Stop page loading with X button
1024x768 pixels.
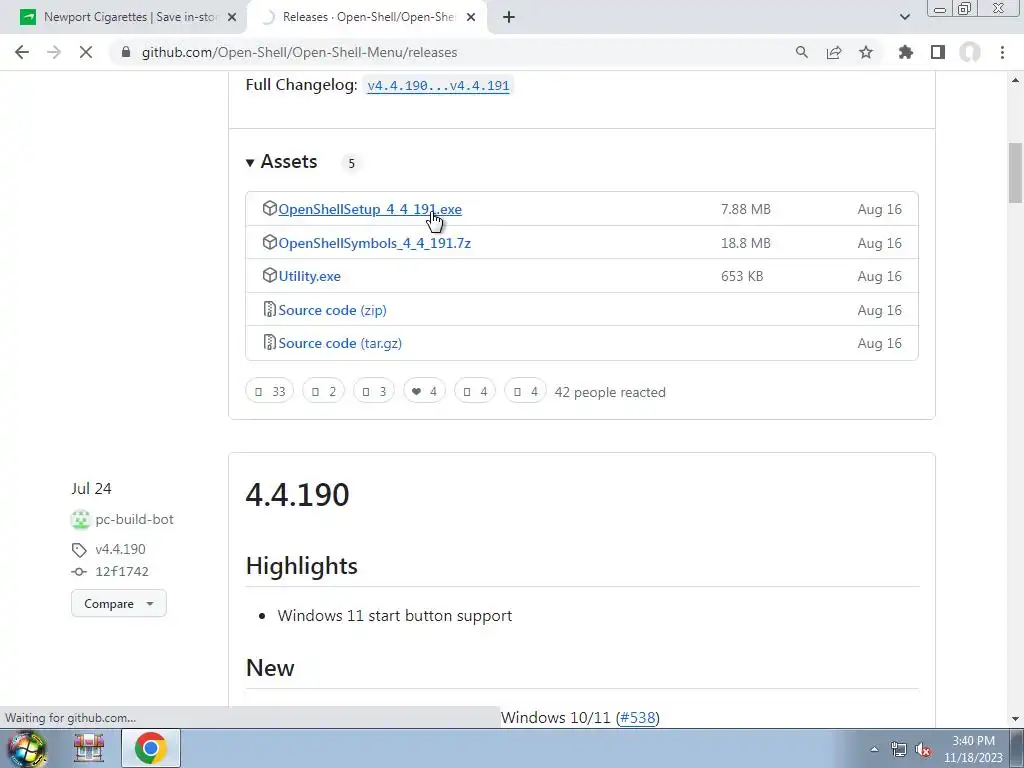(x=86, y=52)
